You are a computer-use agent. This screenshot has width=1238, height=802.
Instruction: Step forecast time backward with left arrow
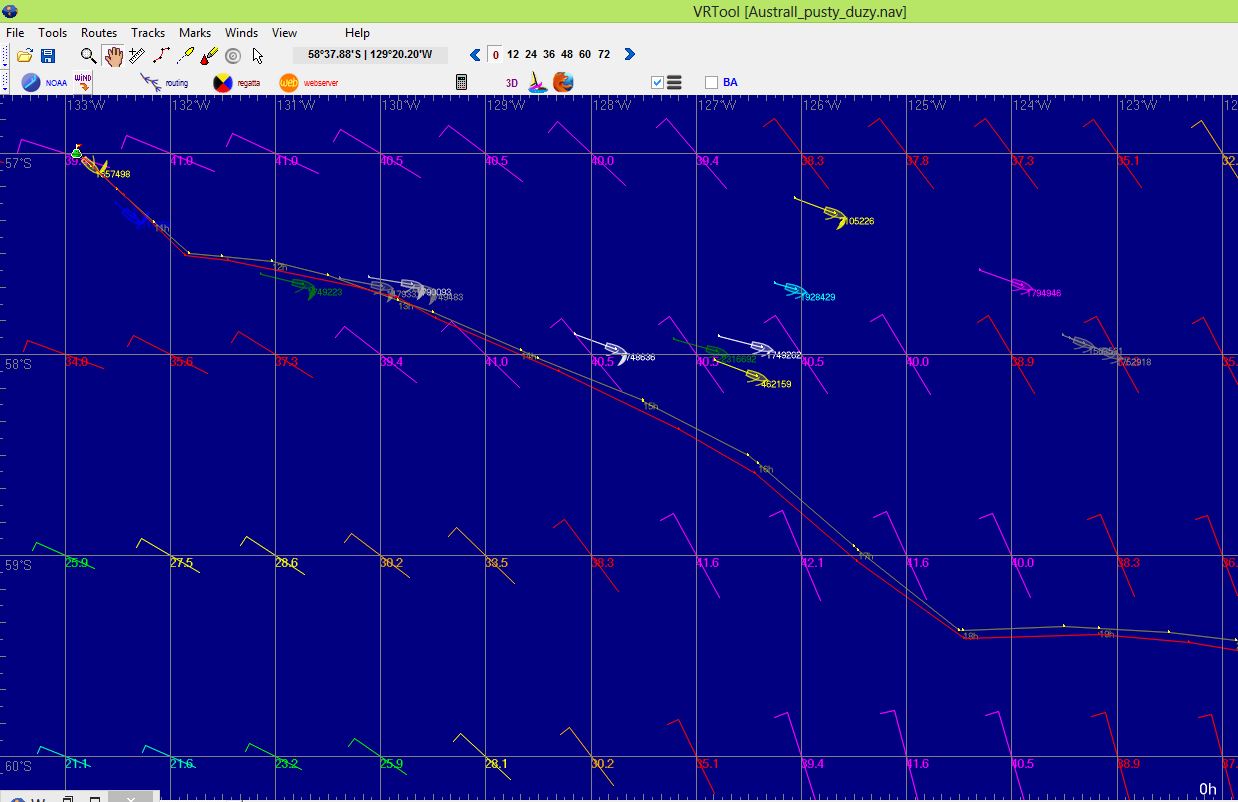(476, 55)
